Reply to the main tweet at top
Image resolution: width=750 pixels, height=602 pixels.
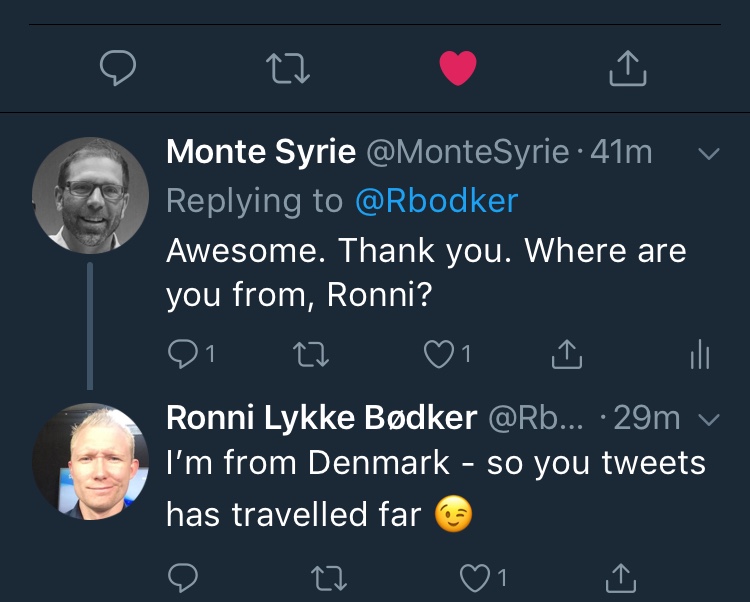119,68
